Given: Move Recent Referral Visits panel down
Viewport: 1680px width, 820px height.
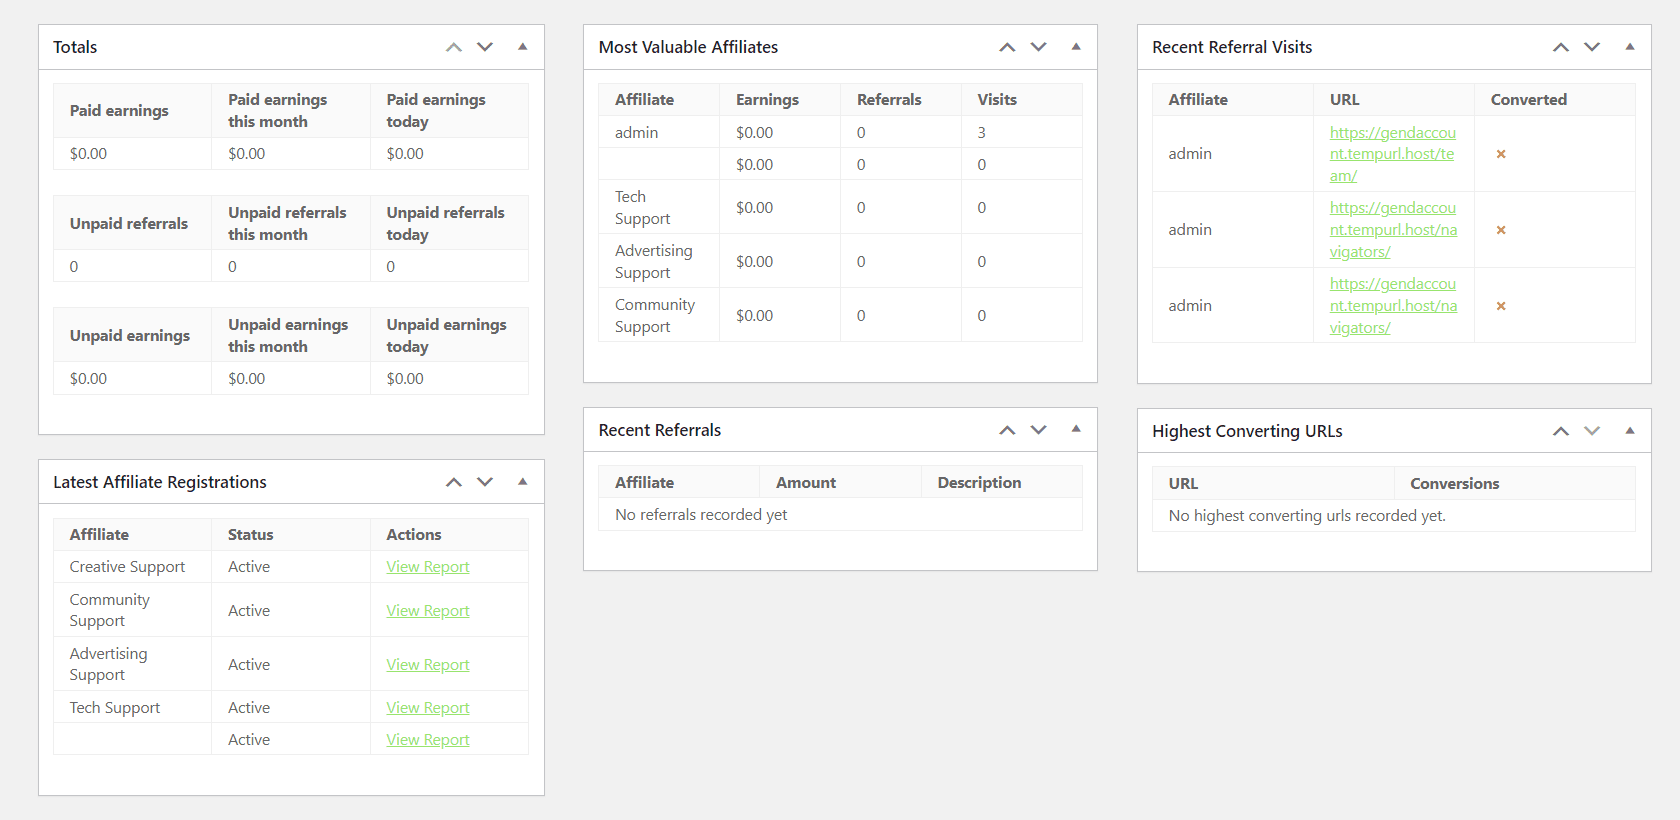Looking at the screenshot, I should coord(1592,47).
